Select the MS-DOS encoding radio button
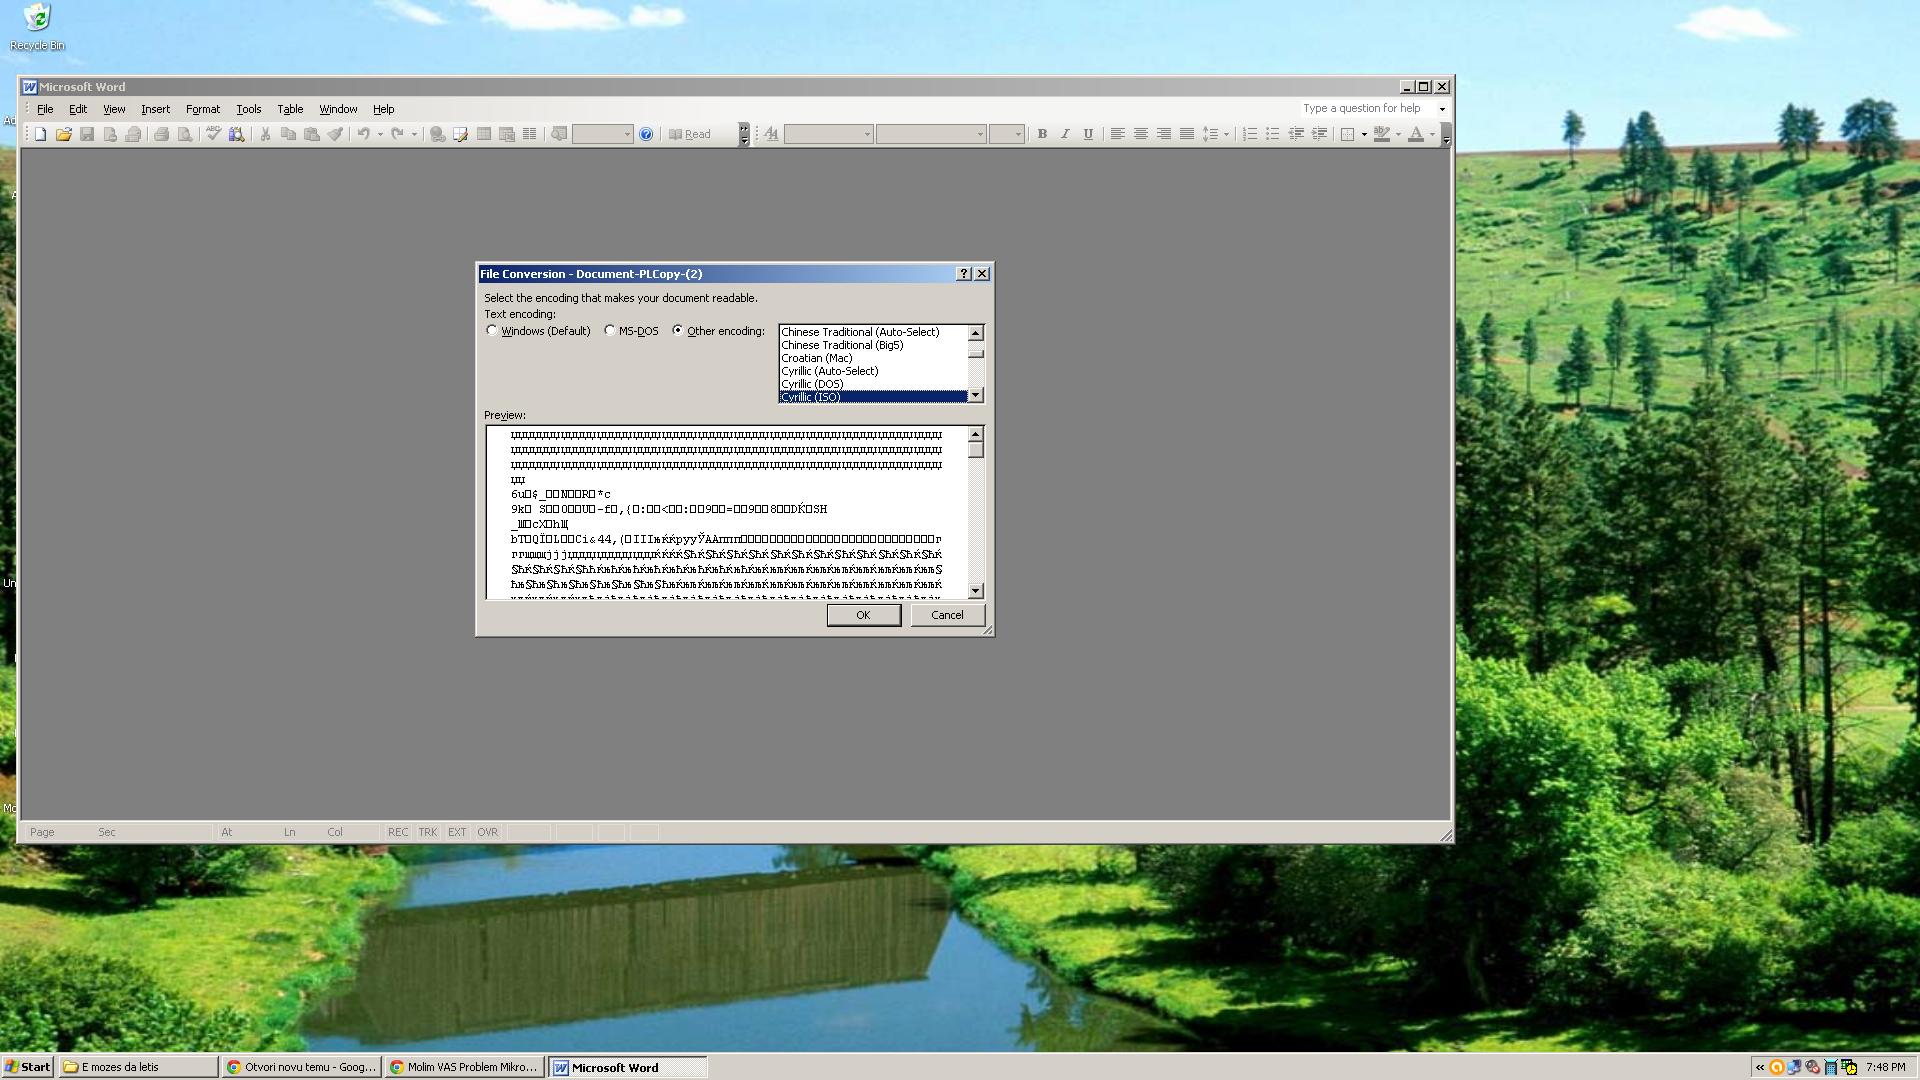1920x1080 pixels. (x=610, y=330)
